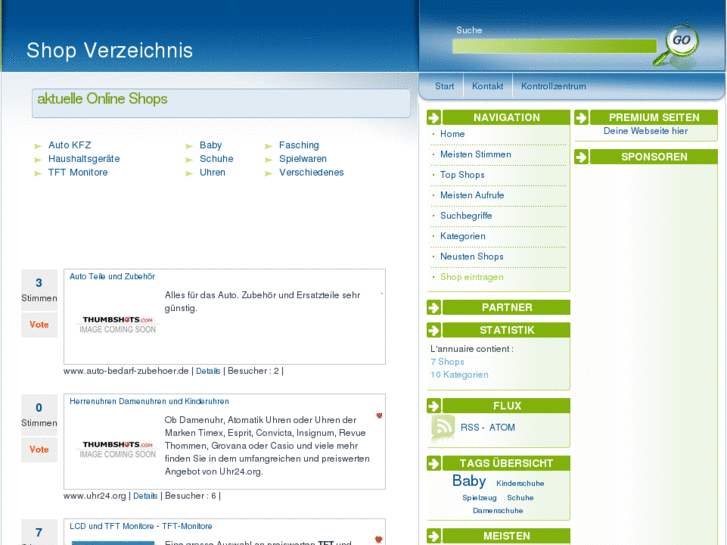Click Shop eintragen in the navigation
The image size is (727, 545).
click(x=472, y=277)
